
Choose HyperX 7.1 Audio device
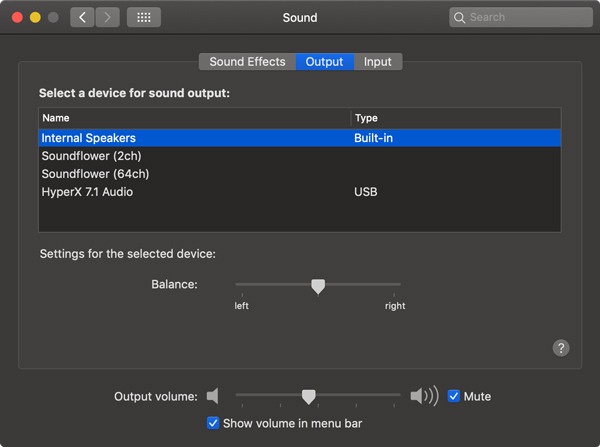pos(87,192)
